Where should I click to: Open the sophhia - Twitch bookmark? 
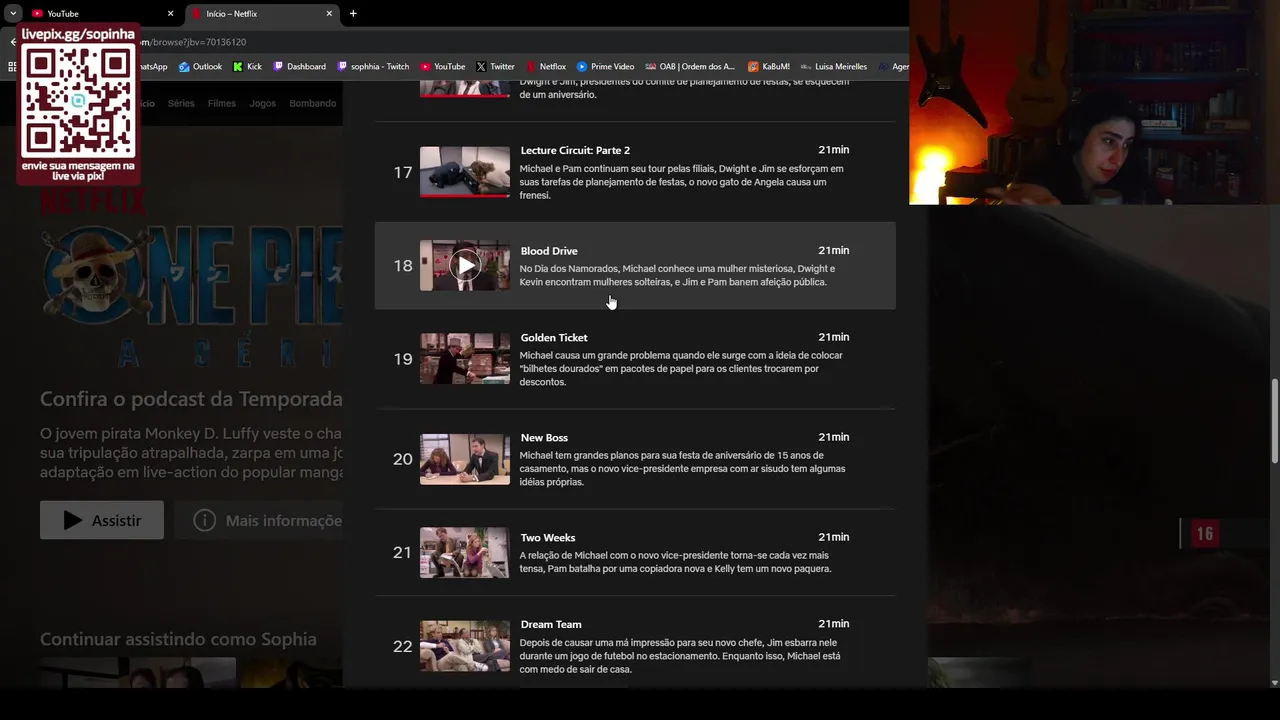click(x=373, y=66)
